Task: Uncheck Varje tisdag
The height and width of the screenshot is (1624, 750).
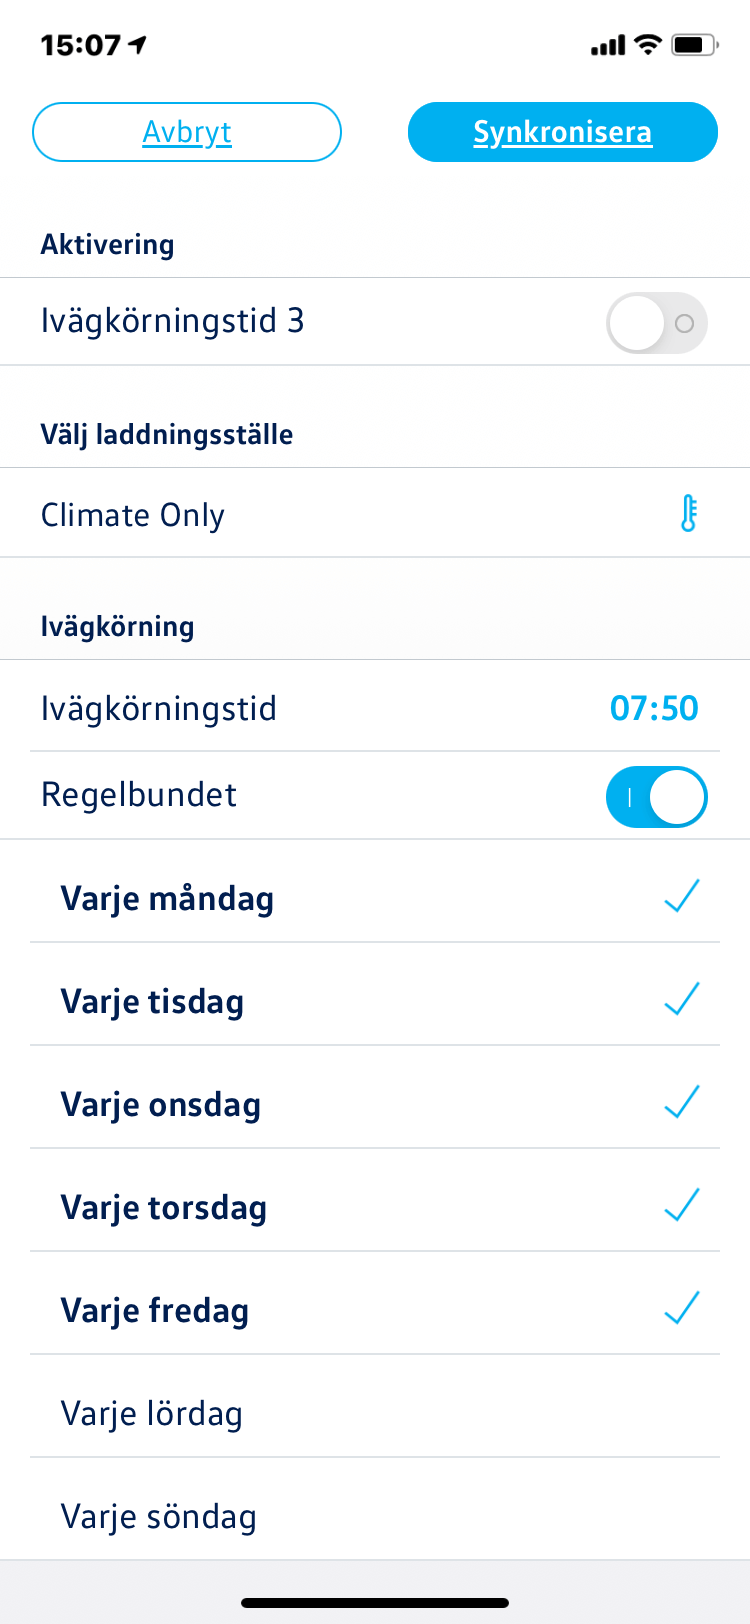Action: (x=375, y=1000)
